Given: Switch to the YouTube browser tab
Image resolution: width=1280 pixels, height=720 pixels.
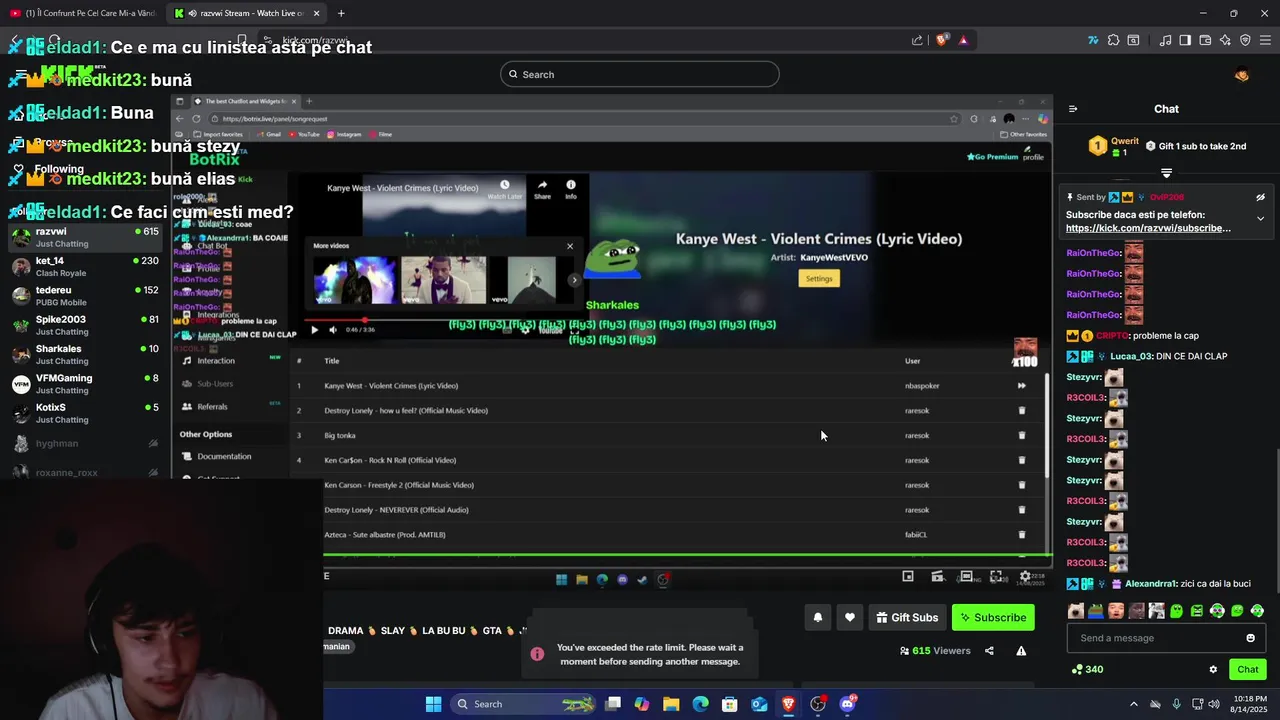Looking at the screenshot, I should point(82,13).
